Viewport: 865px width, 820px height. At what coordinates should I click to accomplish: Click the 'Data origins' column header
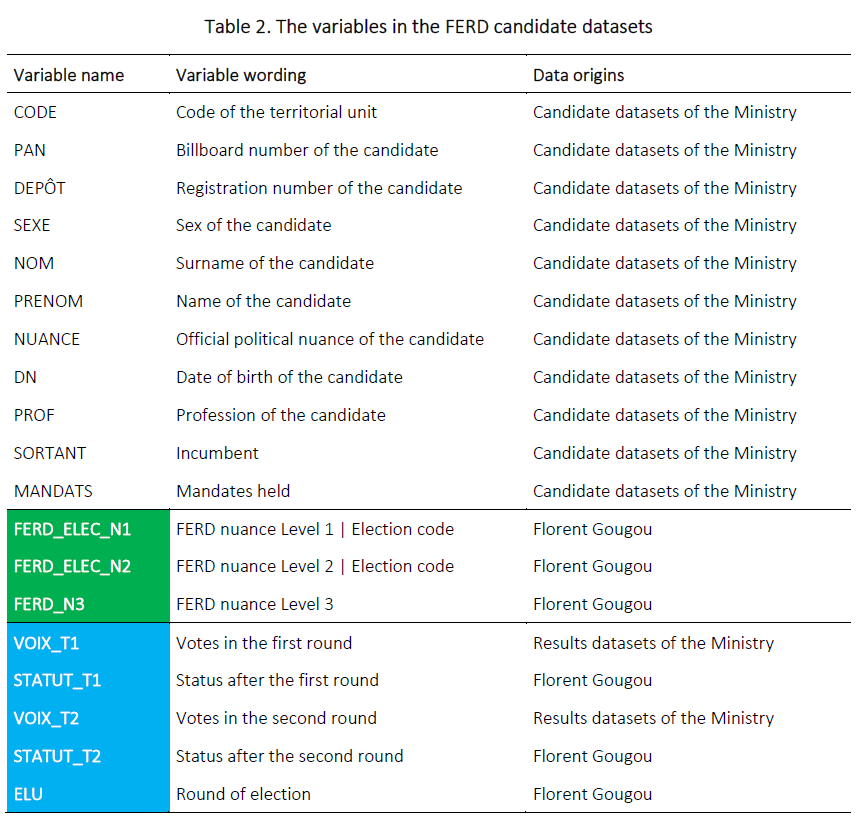(578, 75)
